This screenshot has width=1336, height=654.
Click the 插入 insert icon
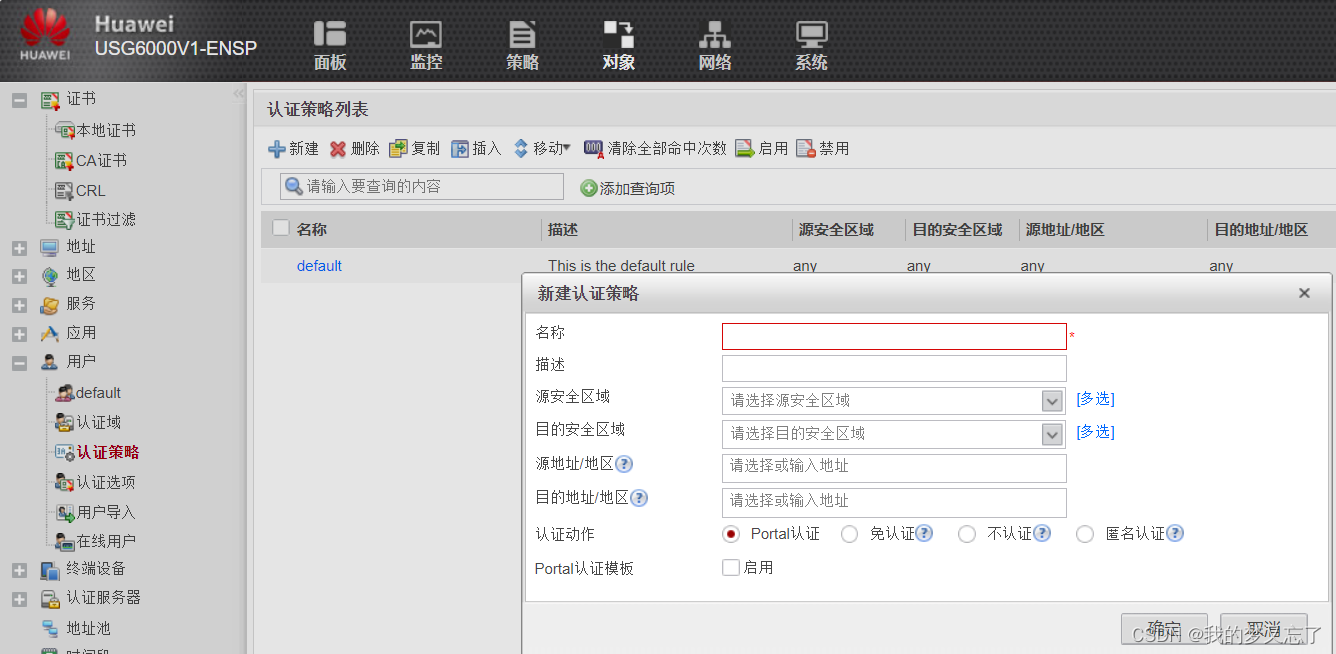[474, 147]
